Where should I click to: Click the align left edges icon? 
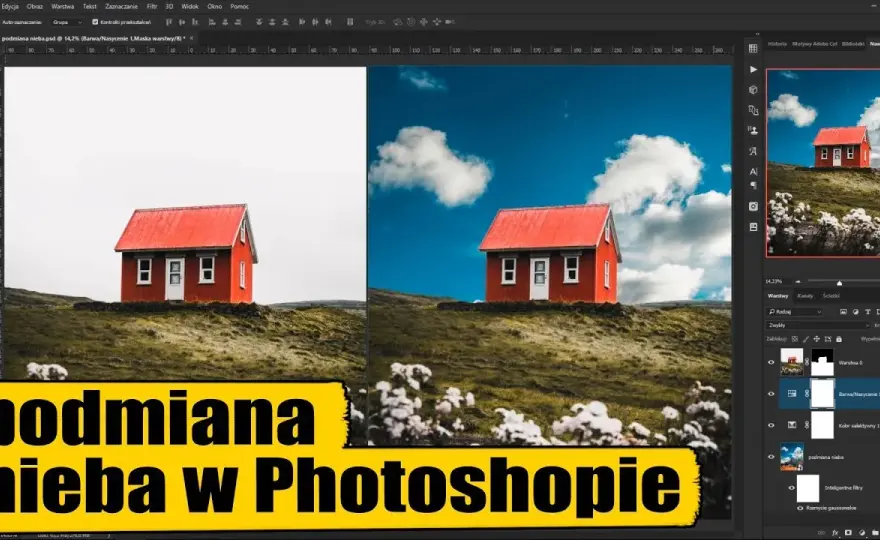click(x=212, y=22)
